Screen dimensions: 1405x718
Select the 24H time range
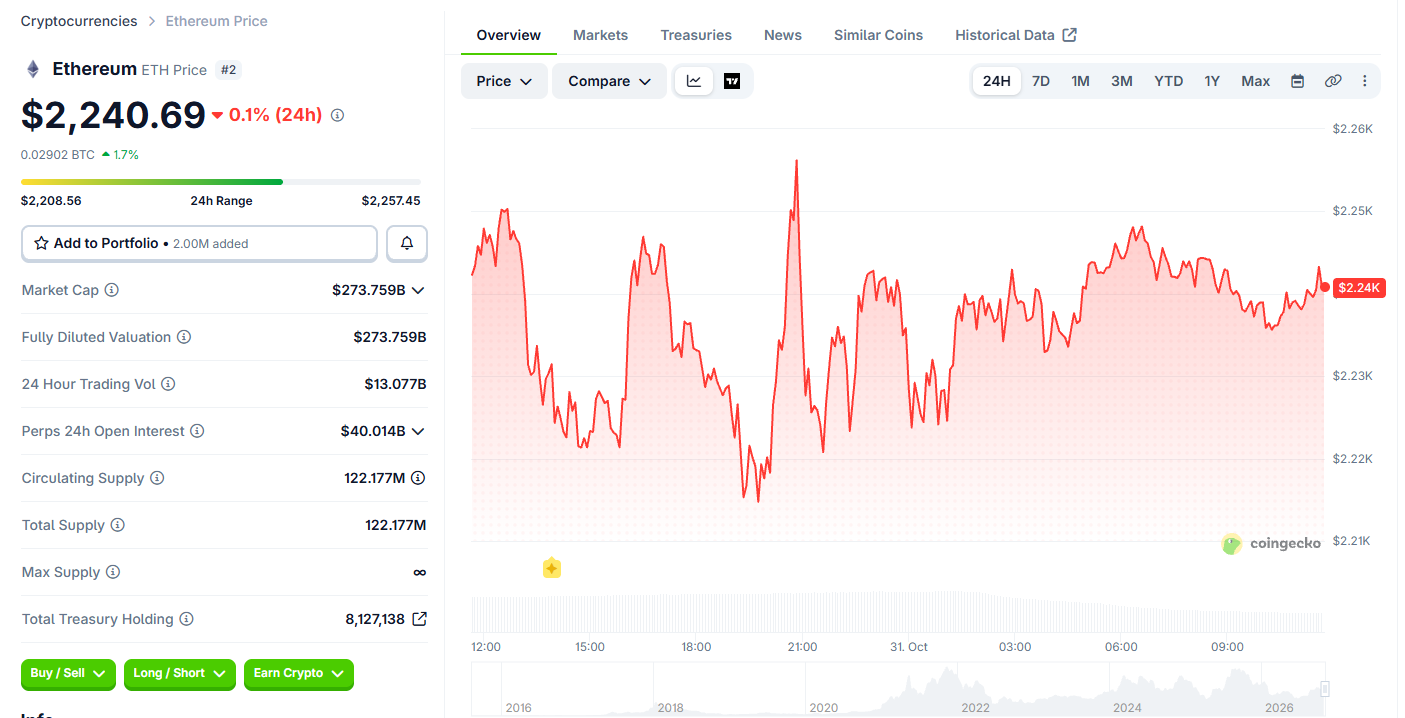tap(997, 81)
